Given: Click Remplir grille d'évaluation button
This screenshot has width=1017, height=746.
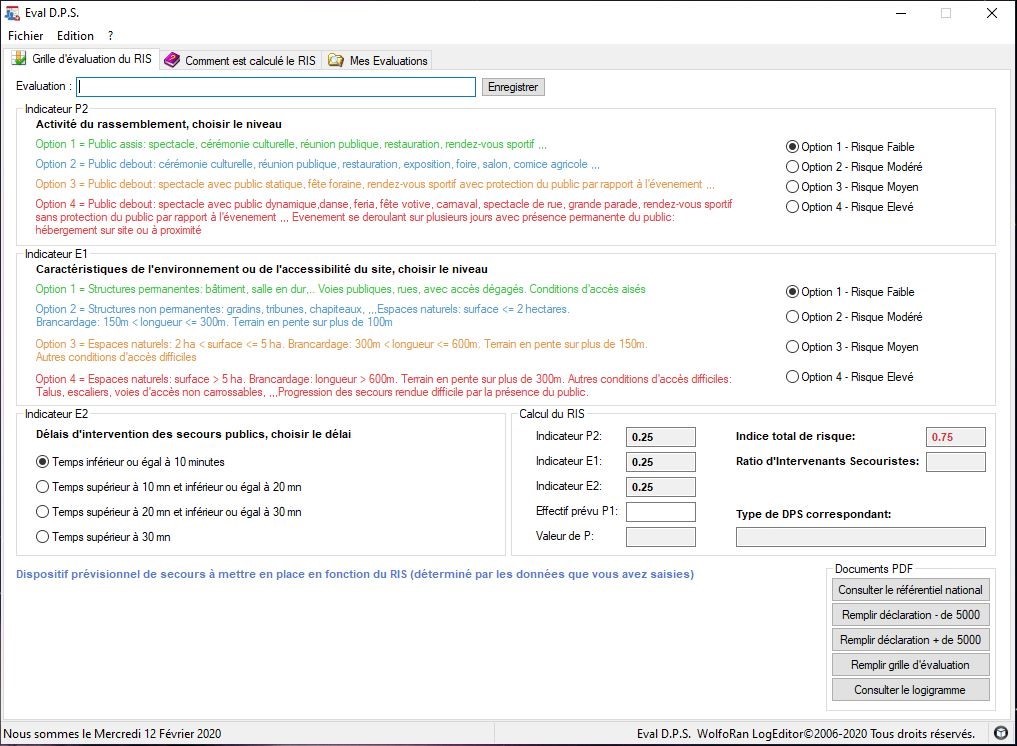Looking at the screenshot, I should (910, 665).
